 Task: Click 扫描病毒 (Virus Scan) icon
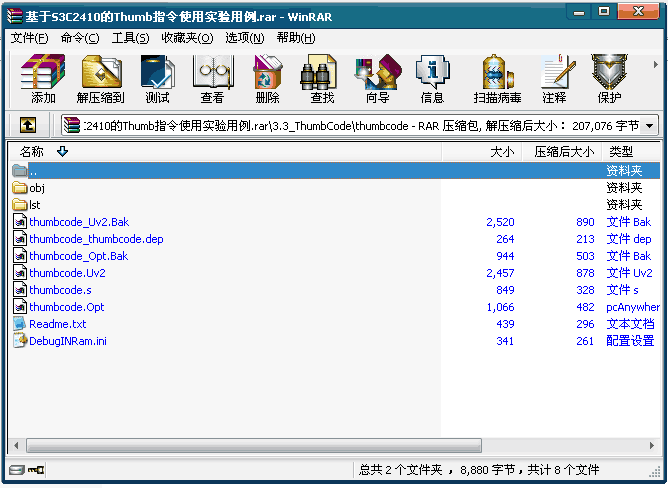[497, 79]
